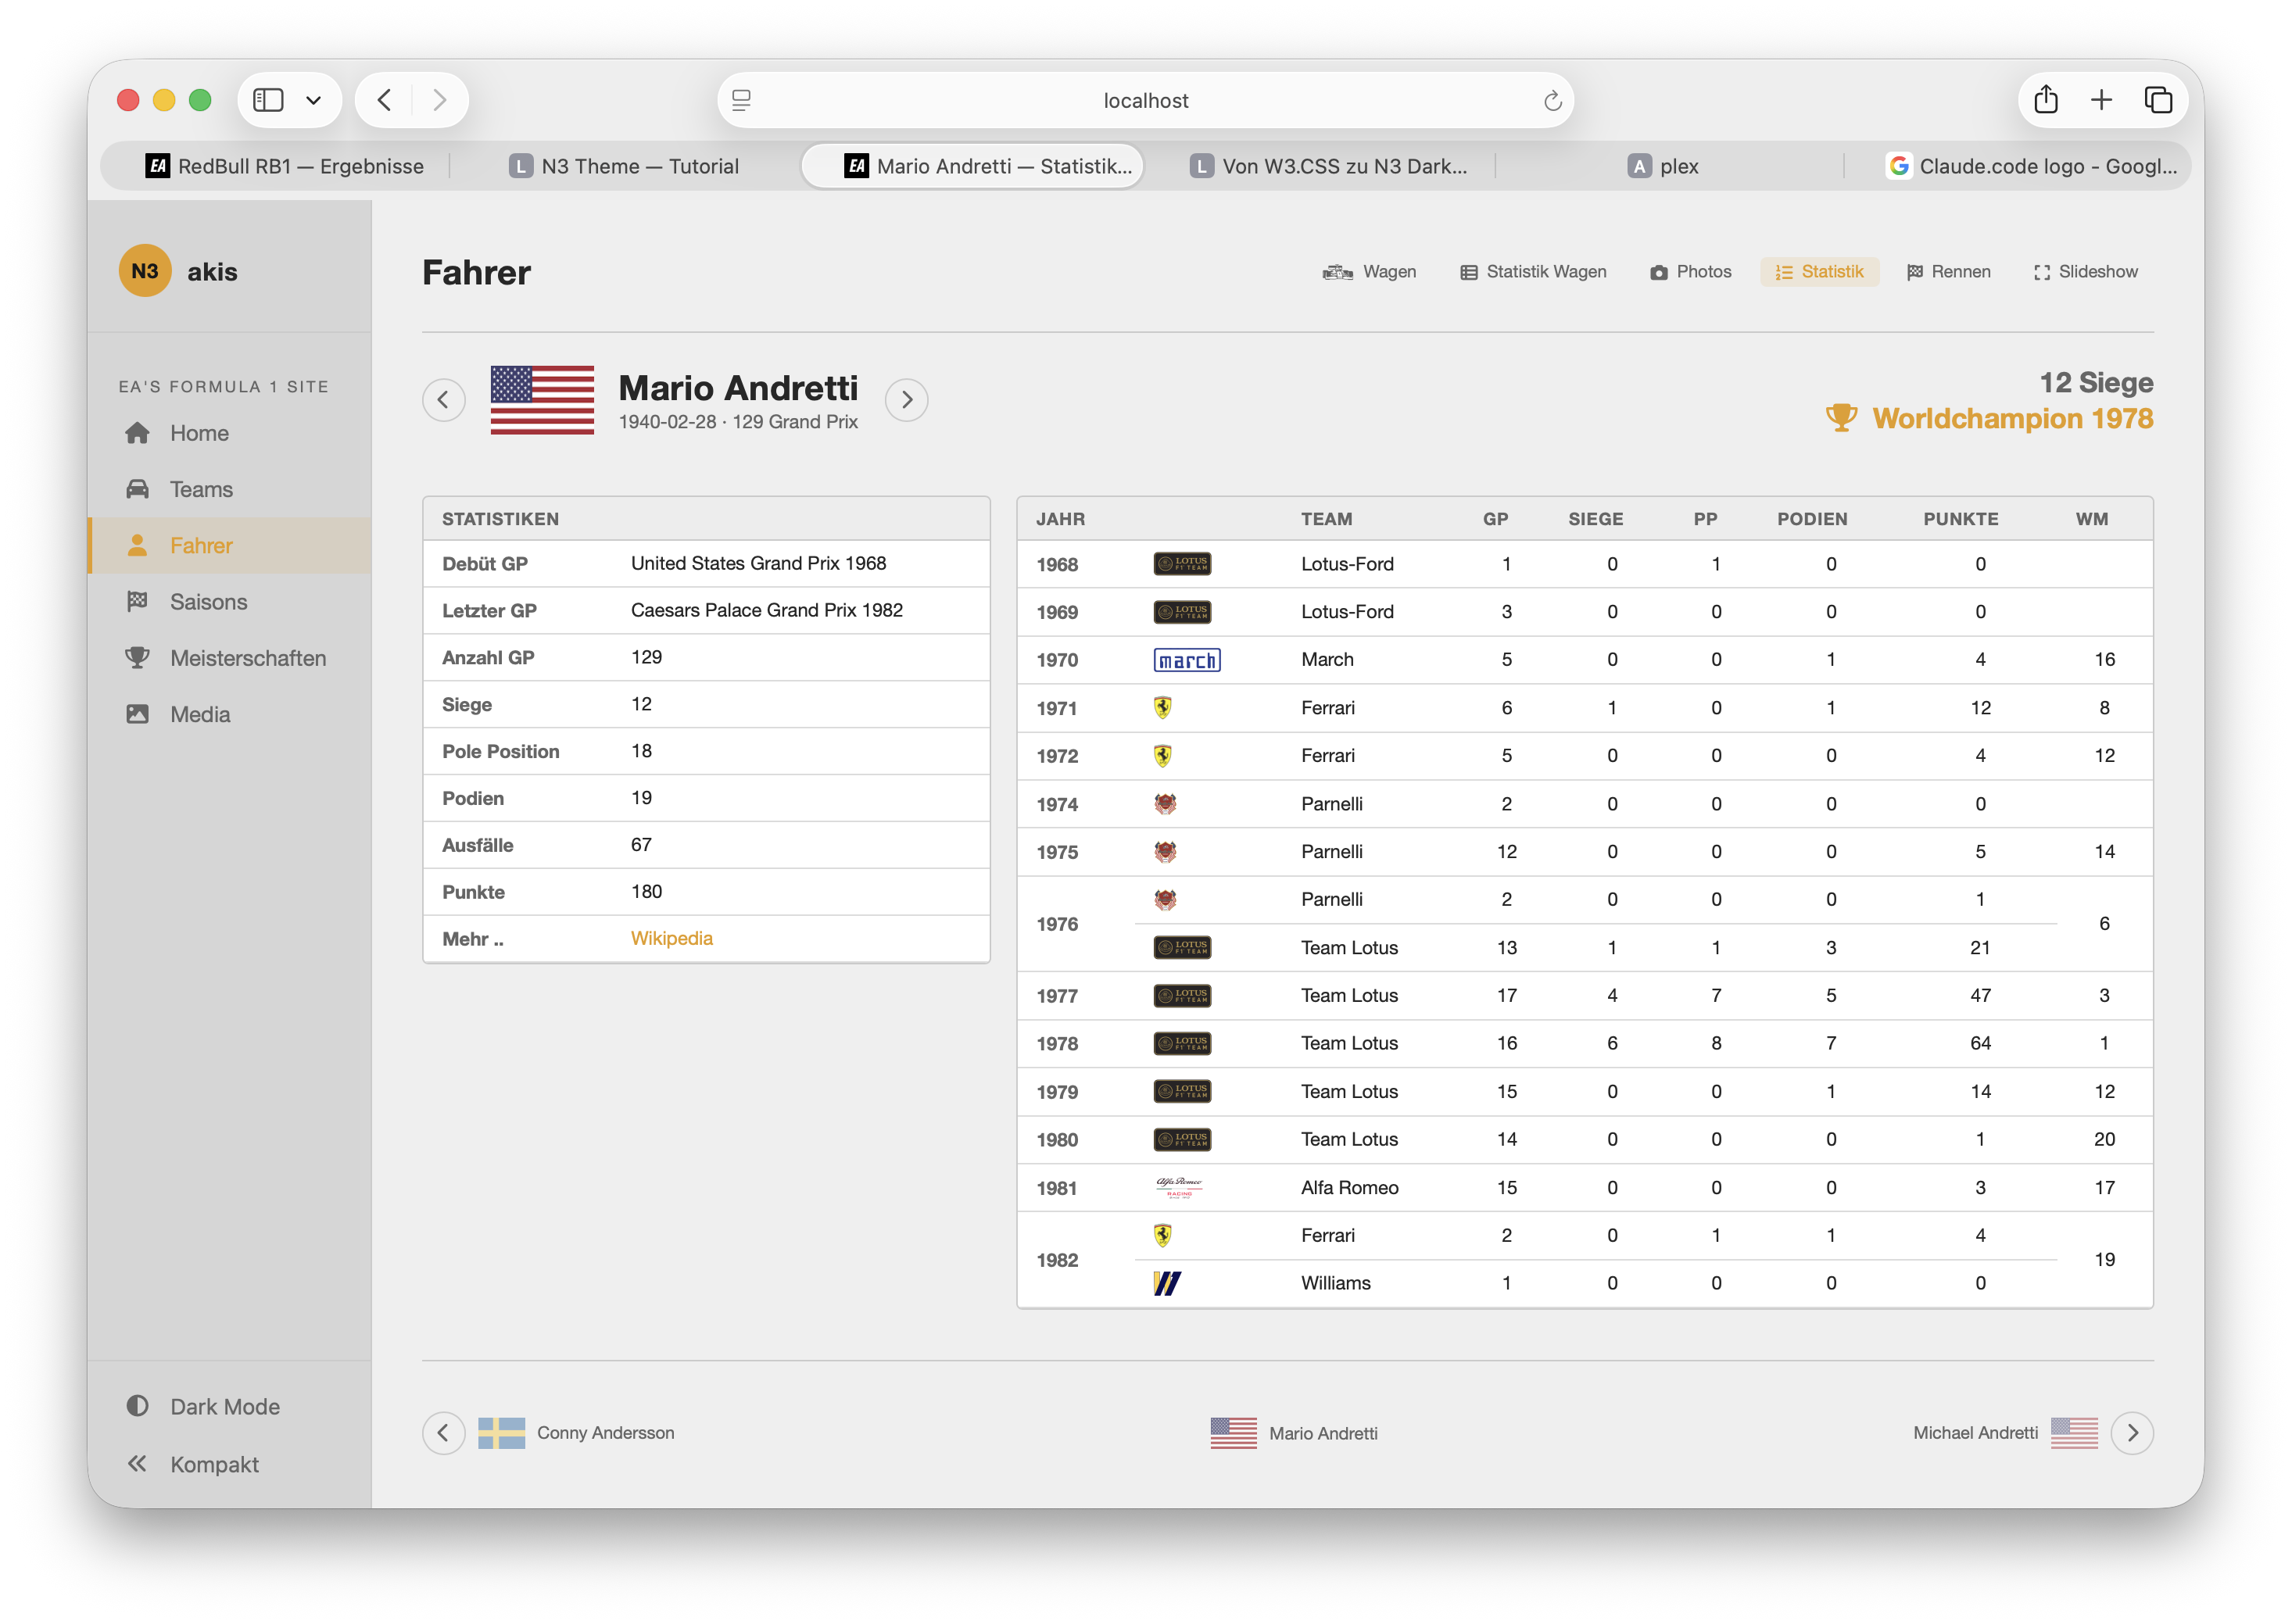Click the Williams team name

click(1336, 1283)
